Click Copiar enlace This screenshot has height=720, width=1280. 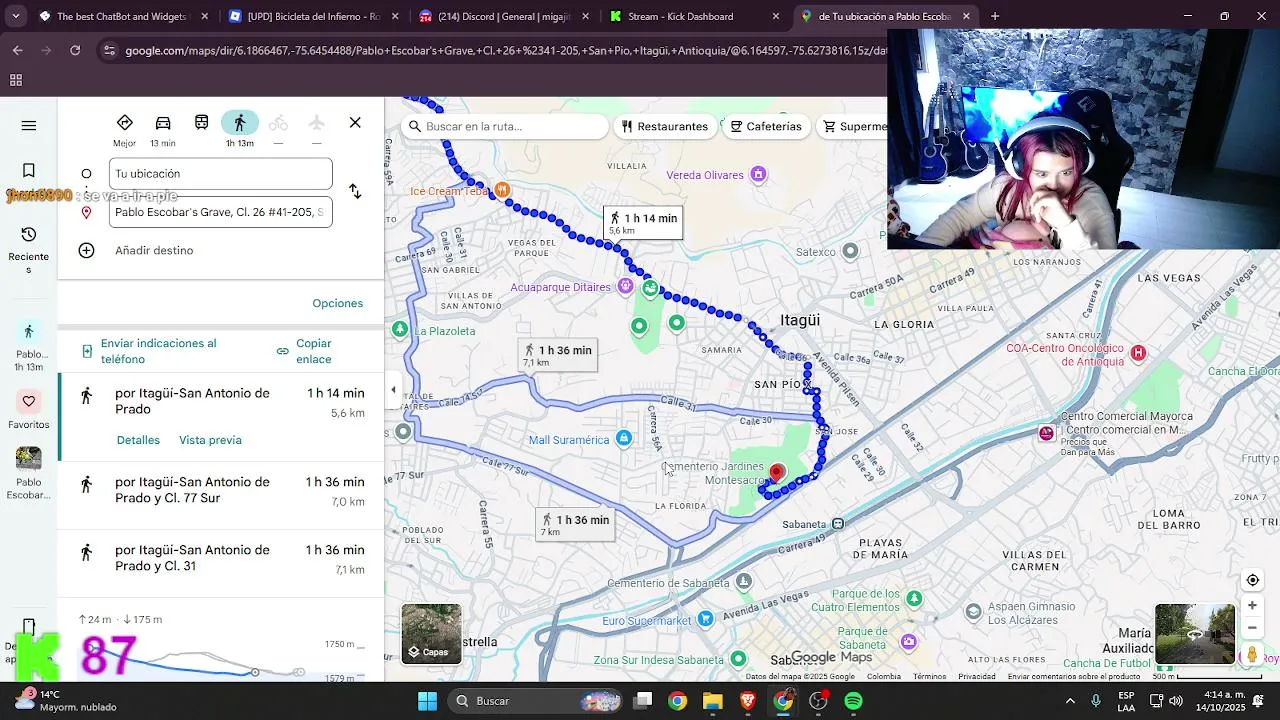[306, 351]
